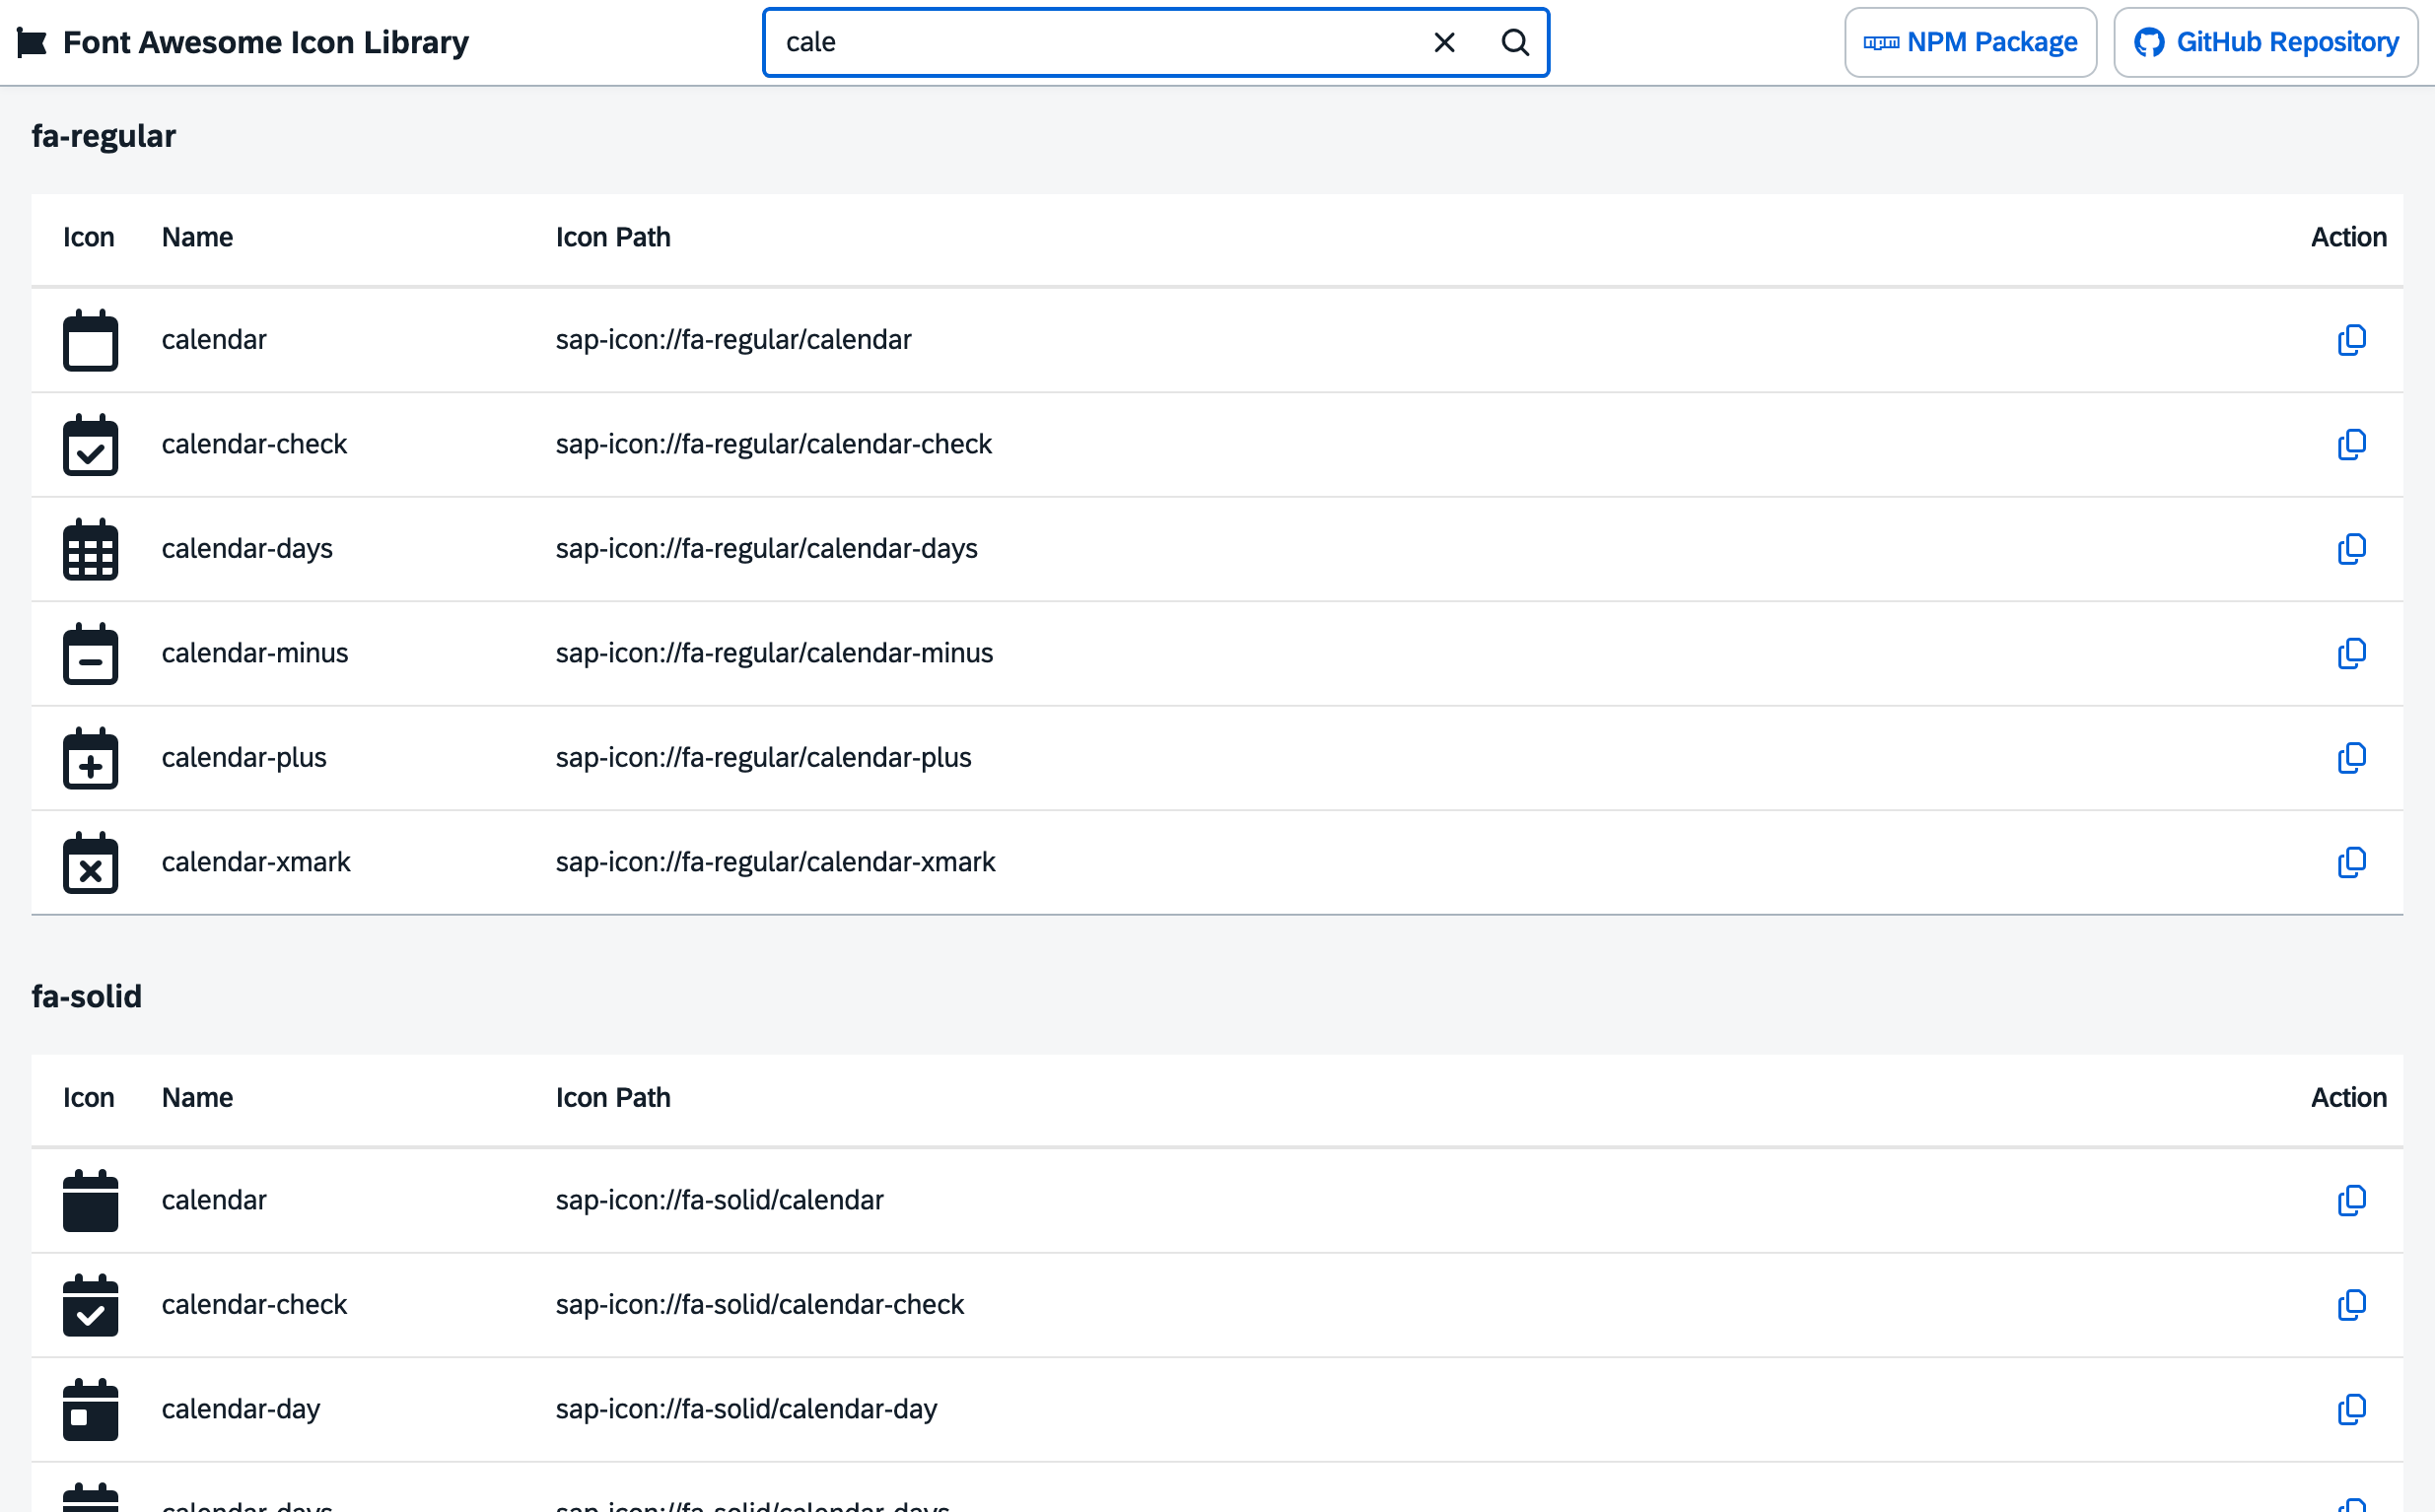Copy the fa-regular calendar icon path
The height and width of the screenshot is (1512, 2435).
pyautogui.click(x=2351, y=340)
